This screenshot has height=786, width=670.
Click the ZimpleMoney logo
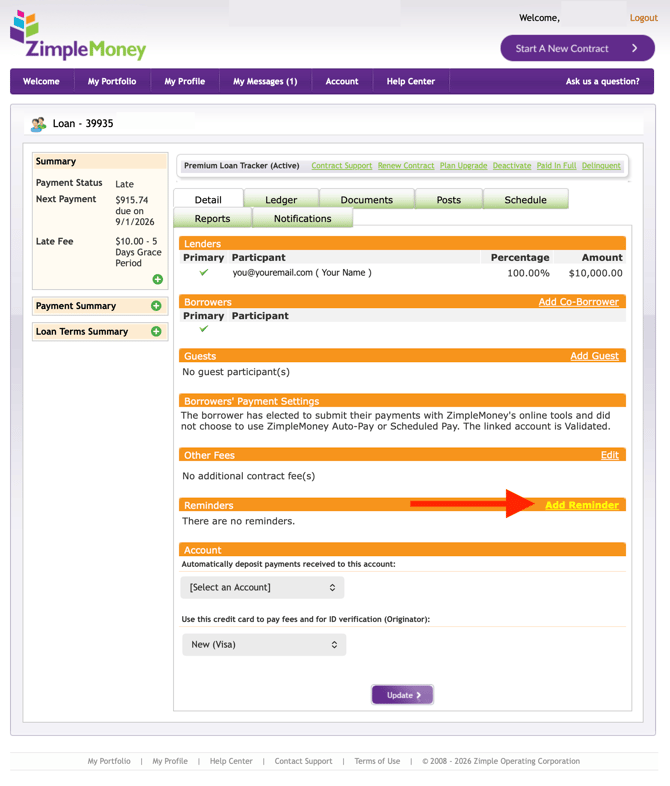pyautogui.click(x=78, y=36)
